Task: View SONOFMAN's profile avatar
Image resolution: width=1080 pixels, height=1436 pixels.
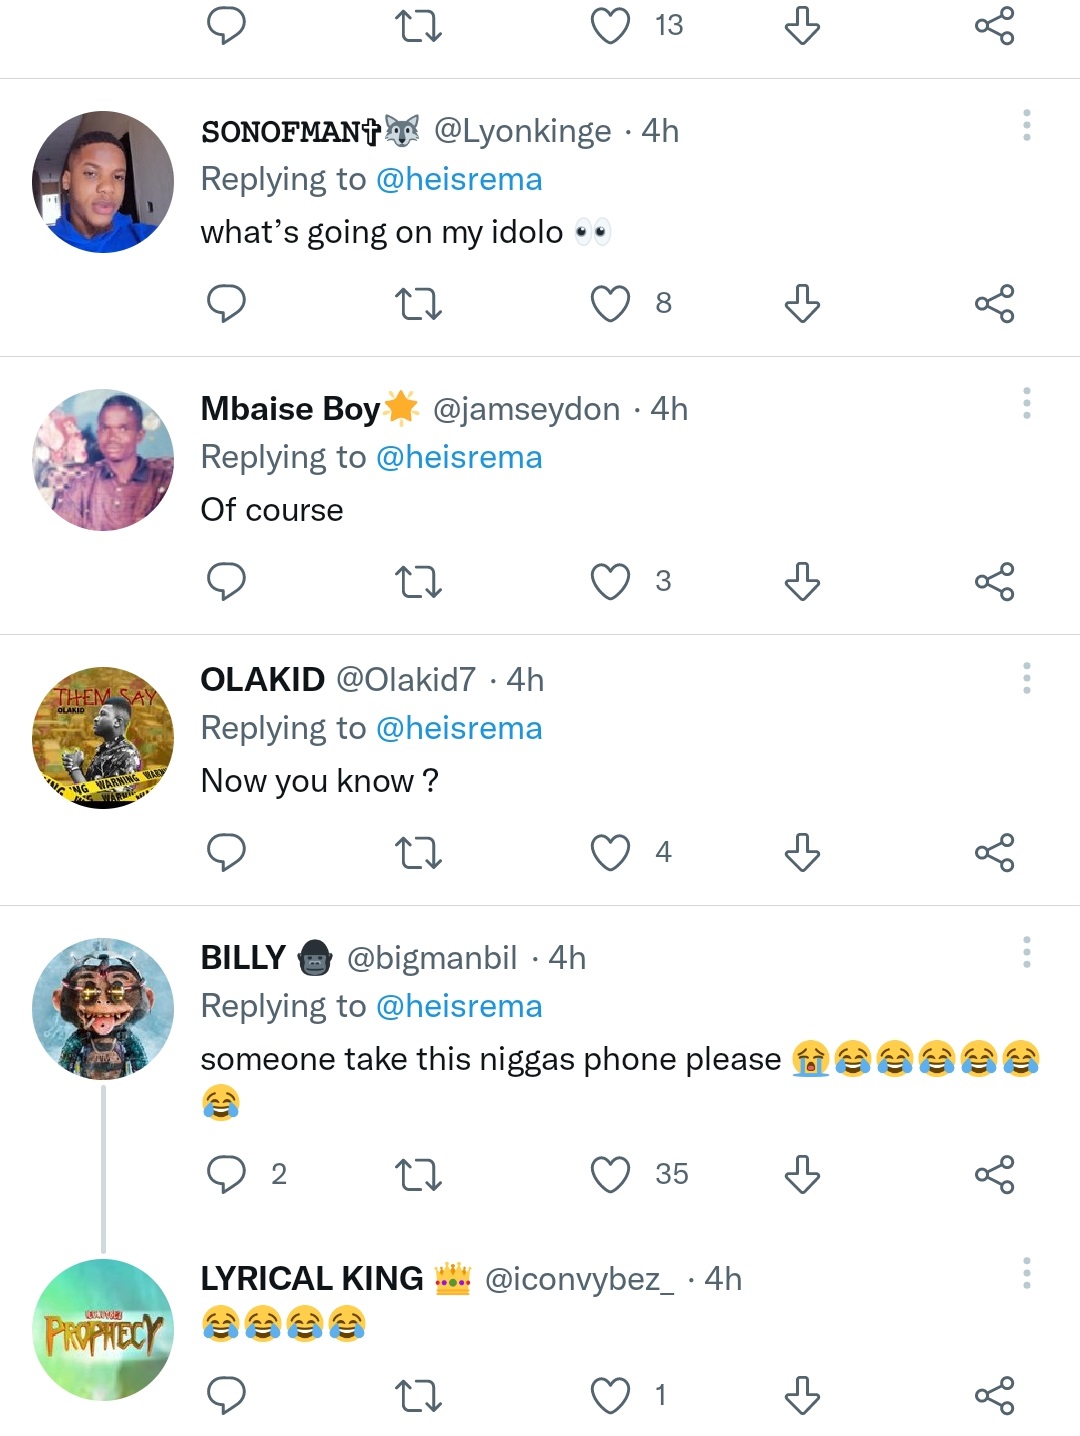Action: tap(103, 182)
